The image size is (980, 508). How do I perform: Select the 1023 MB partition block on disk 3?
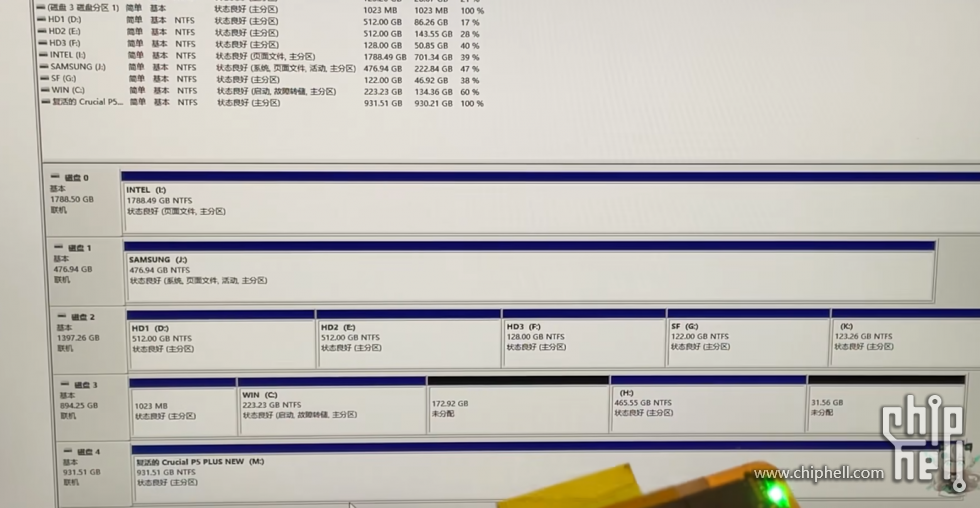point(183,407)
